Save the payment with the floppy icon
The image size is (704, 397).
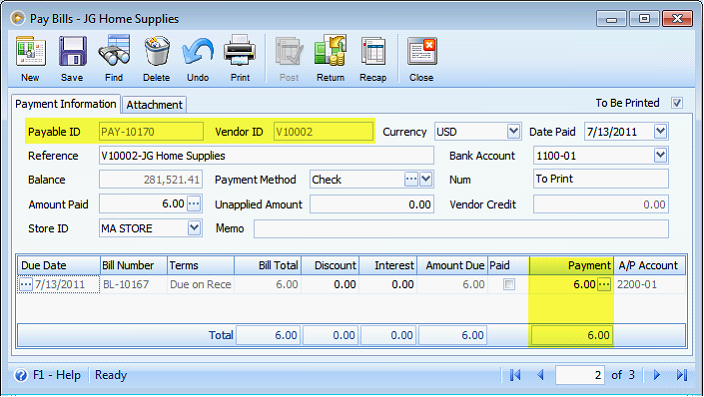point(72,52)
